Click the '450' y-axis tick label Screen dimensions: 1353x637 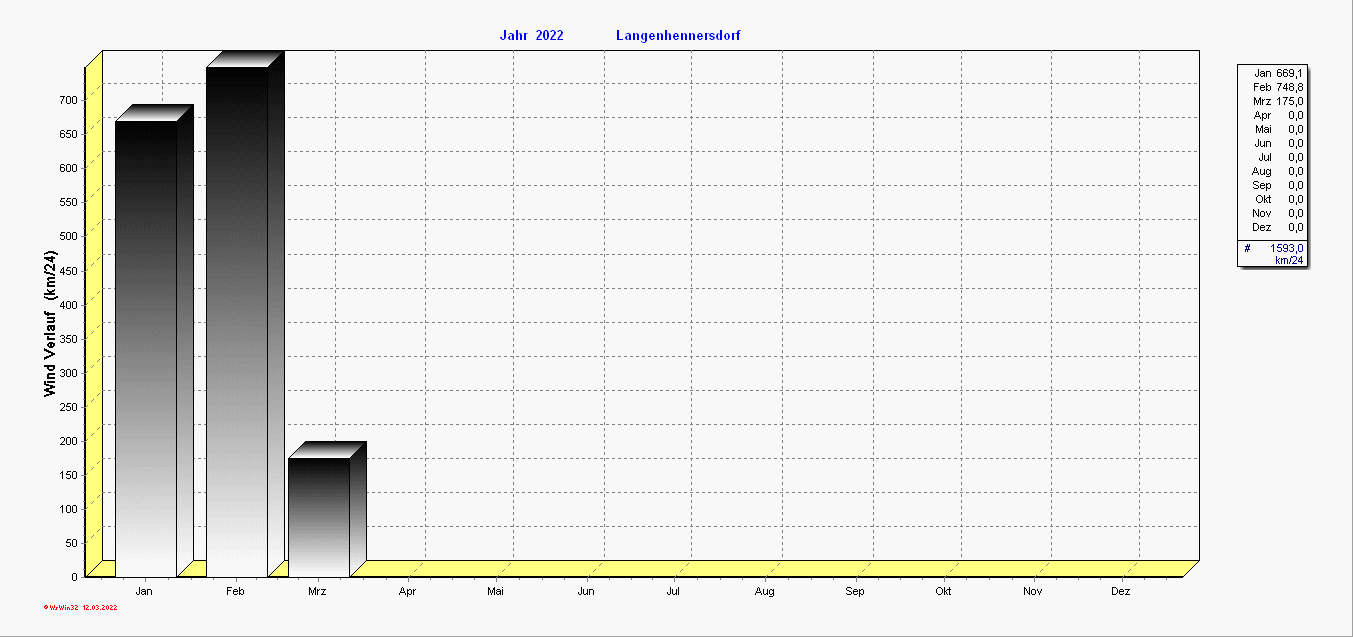click(x=68, y=270)
